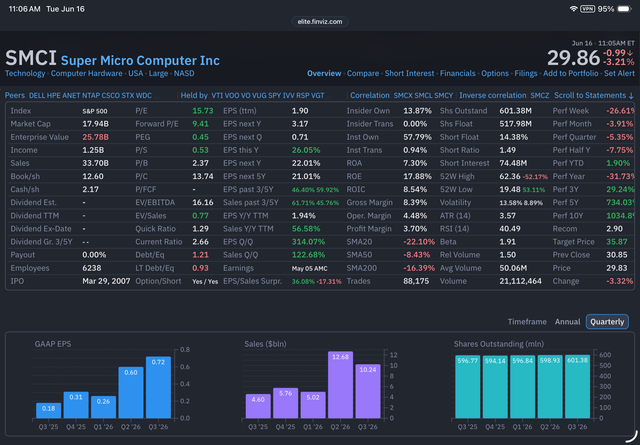The height and width of the screenshot is (445, 640).
Task: Open the IVV fund link
Action: [288, 96]
